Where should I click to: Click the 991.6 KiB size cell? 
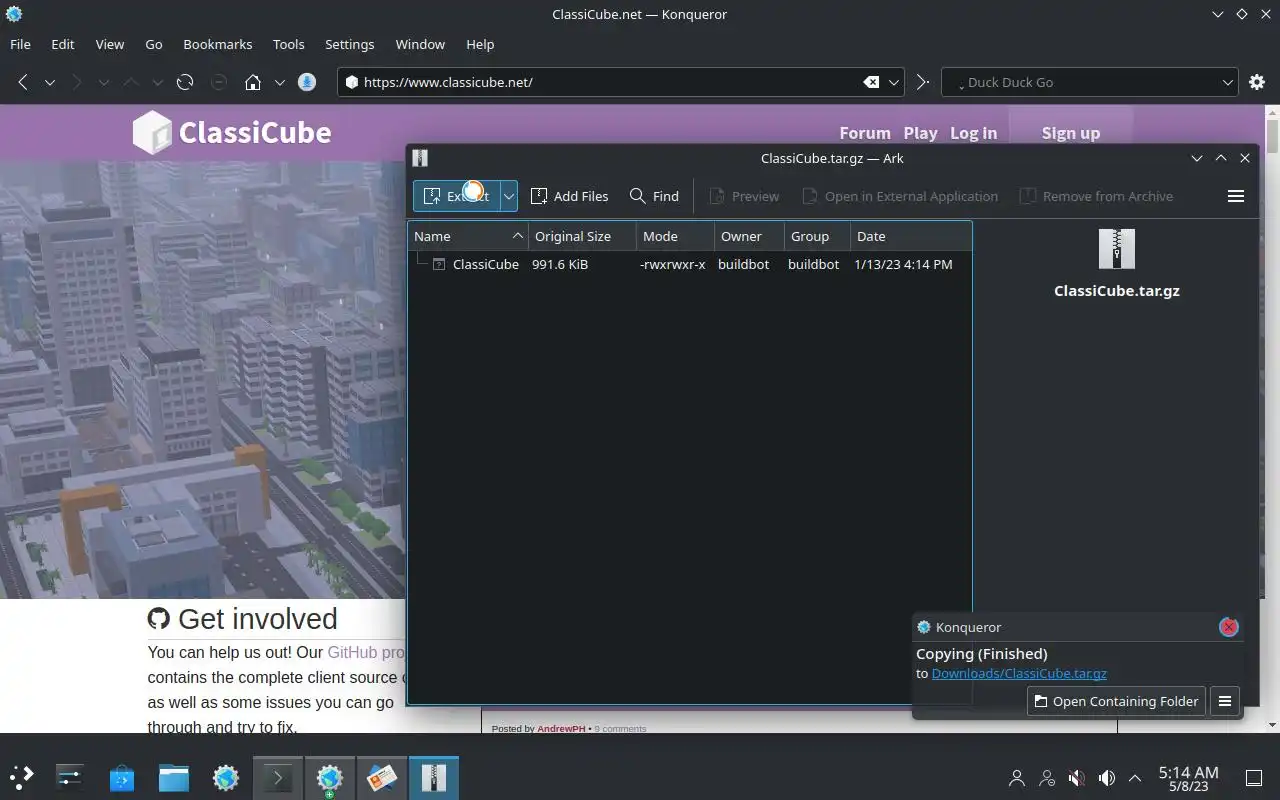click(560, 264)
